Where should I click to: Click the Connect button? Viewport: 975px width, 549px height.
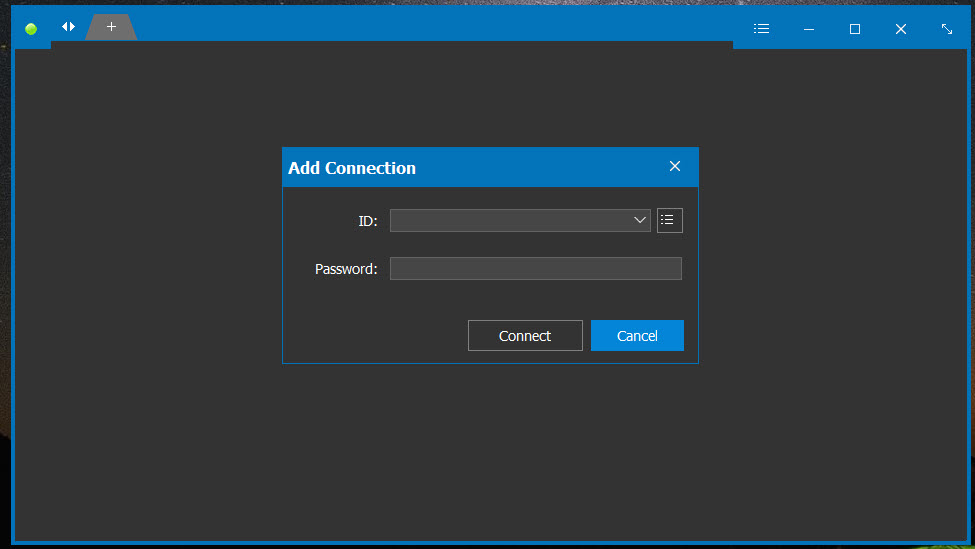tap(525, 336)
